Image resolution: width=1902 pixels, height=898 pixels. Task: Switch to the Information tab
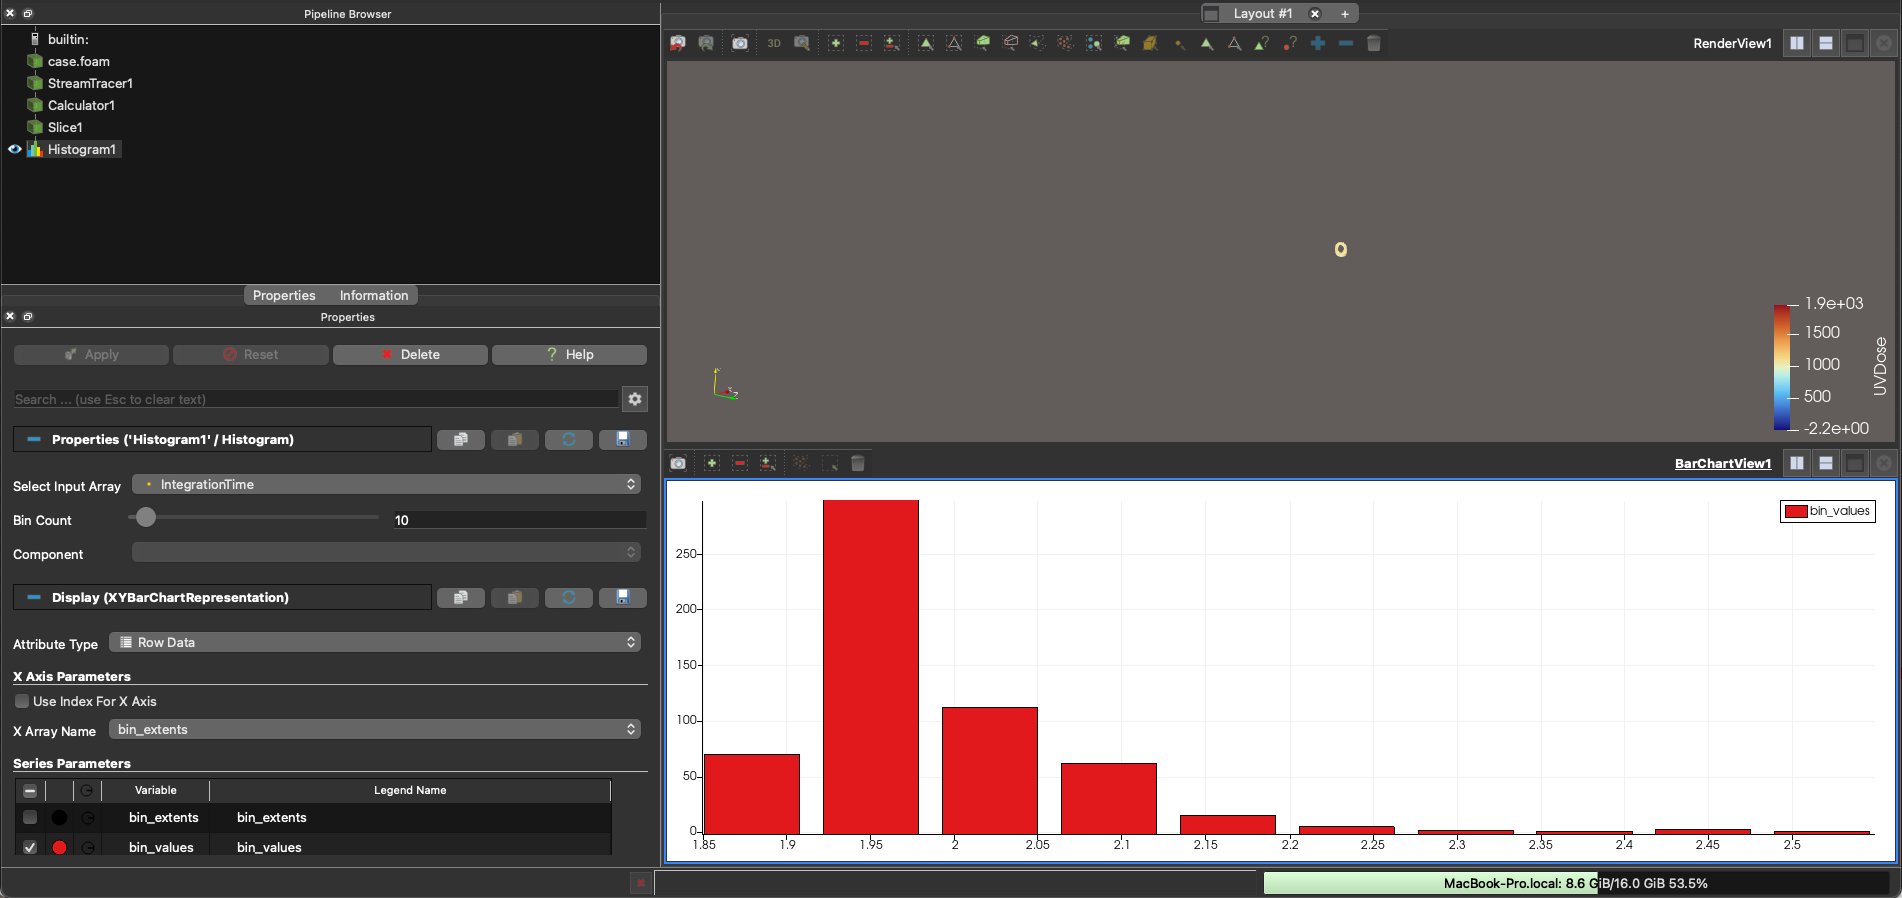(373, 295)
